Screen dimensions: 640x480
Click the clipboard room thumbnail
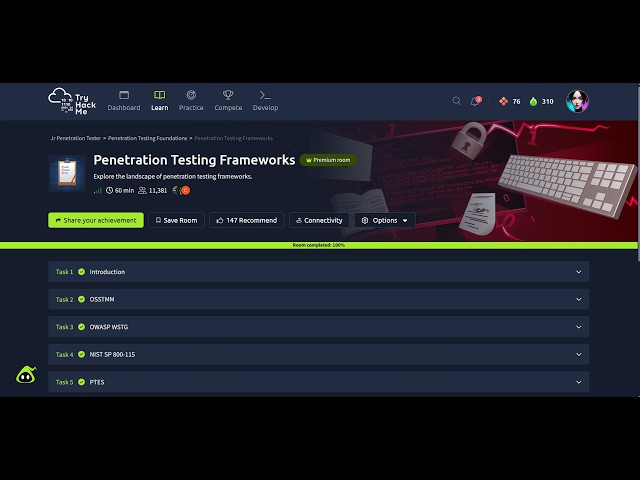point(67,173)
